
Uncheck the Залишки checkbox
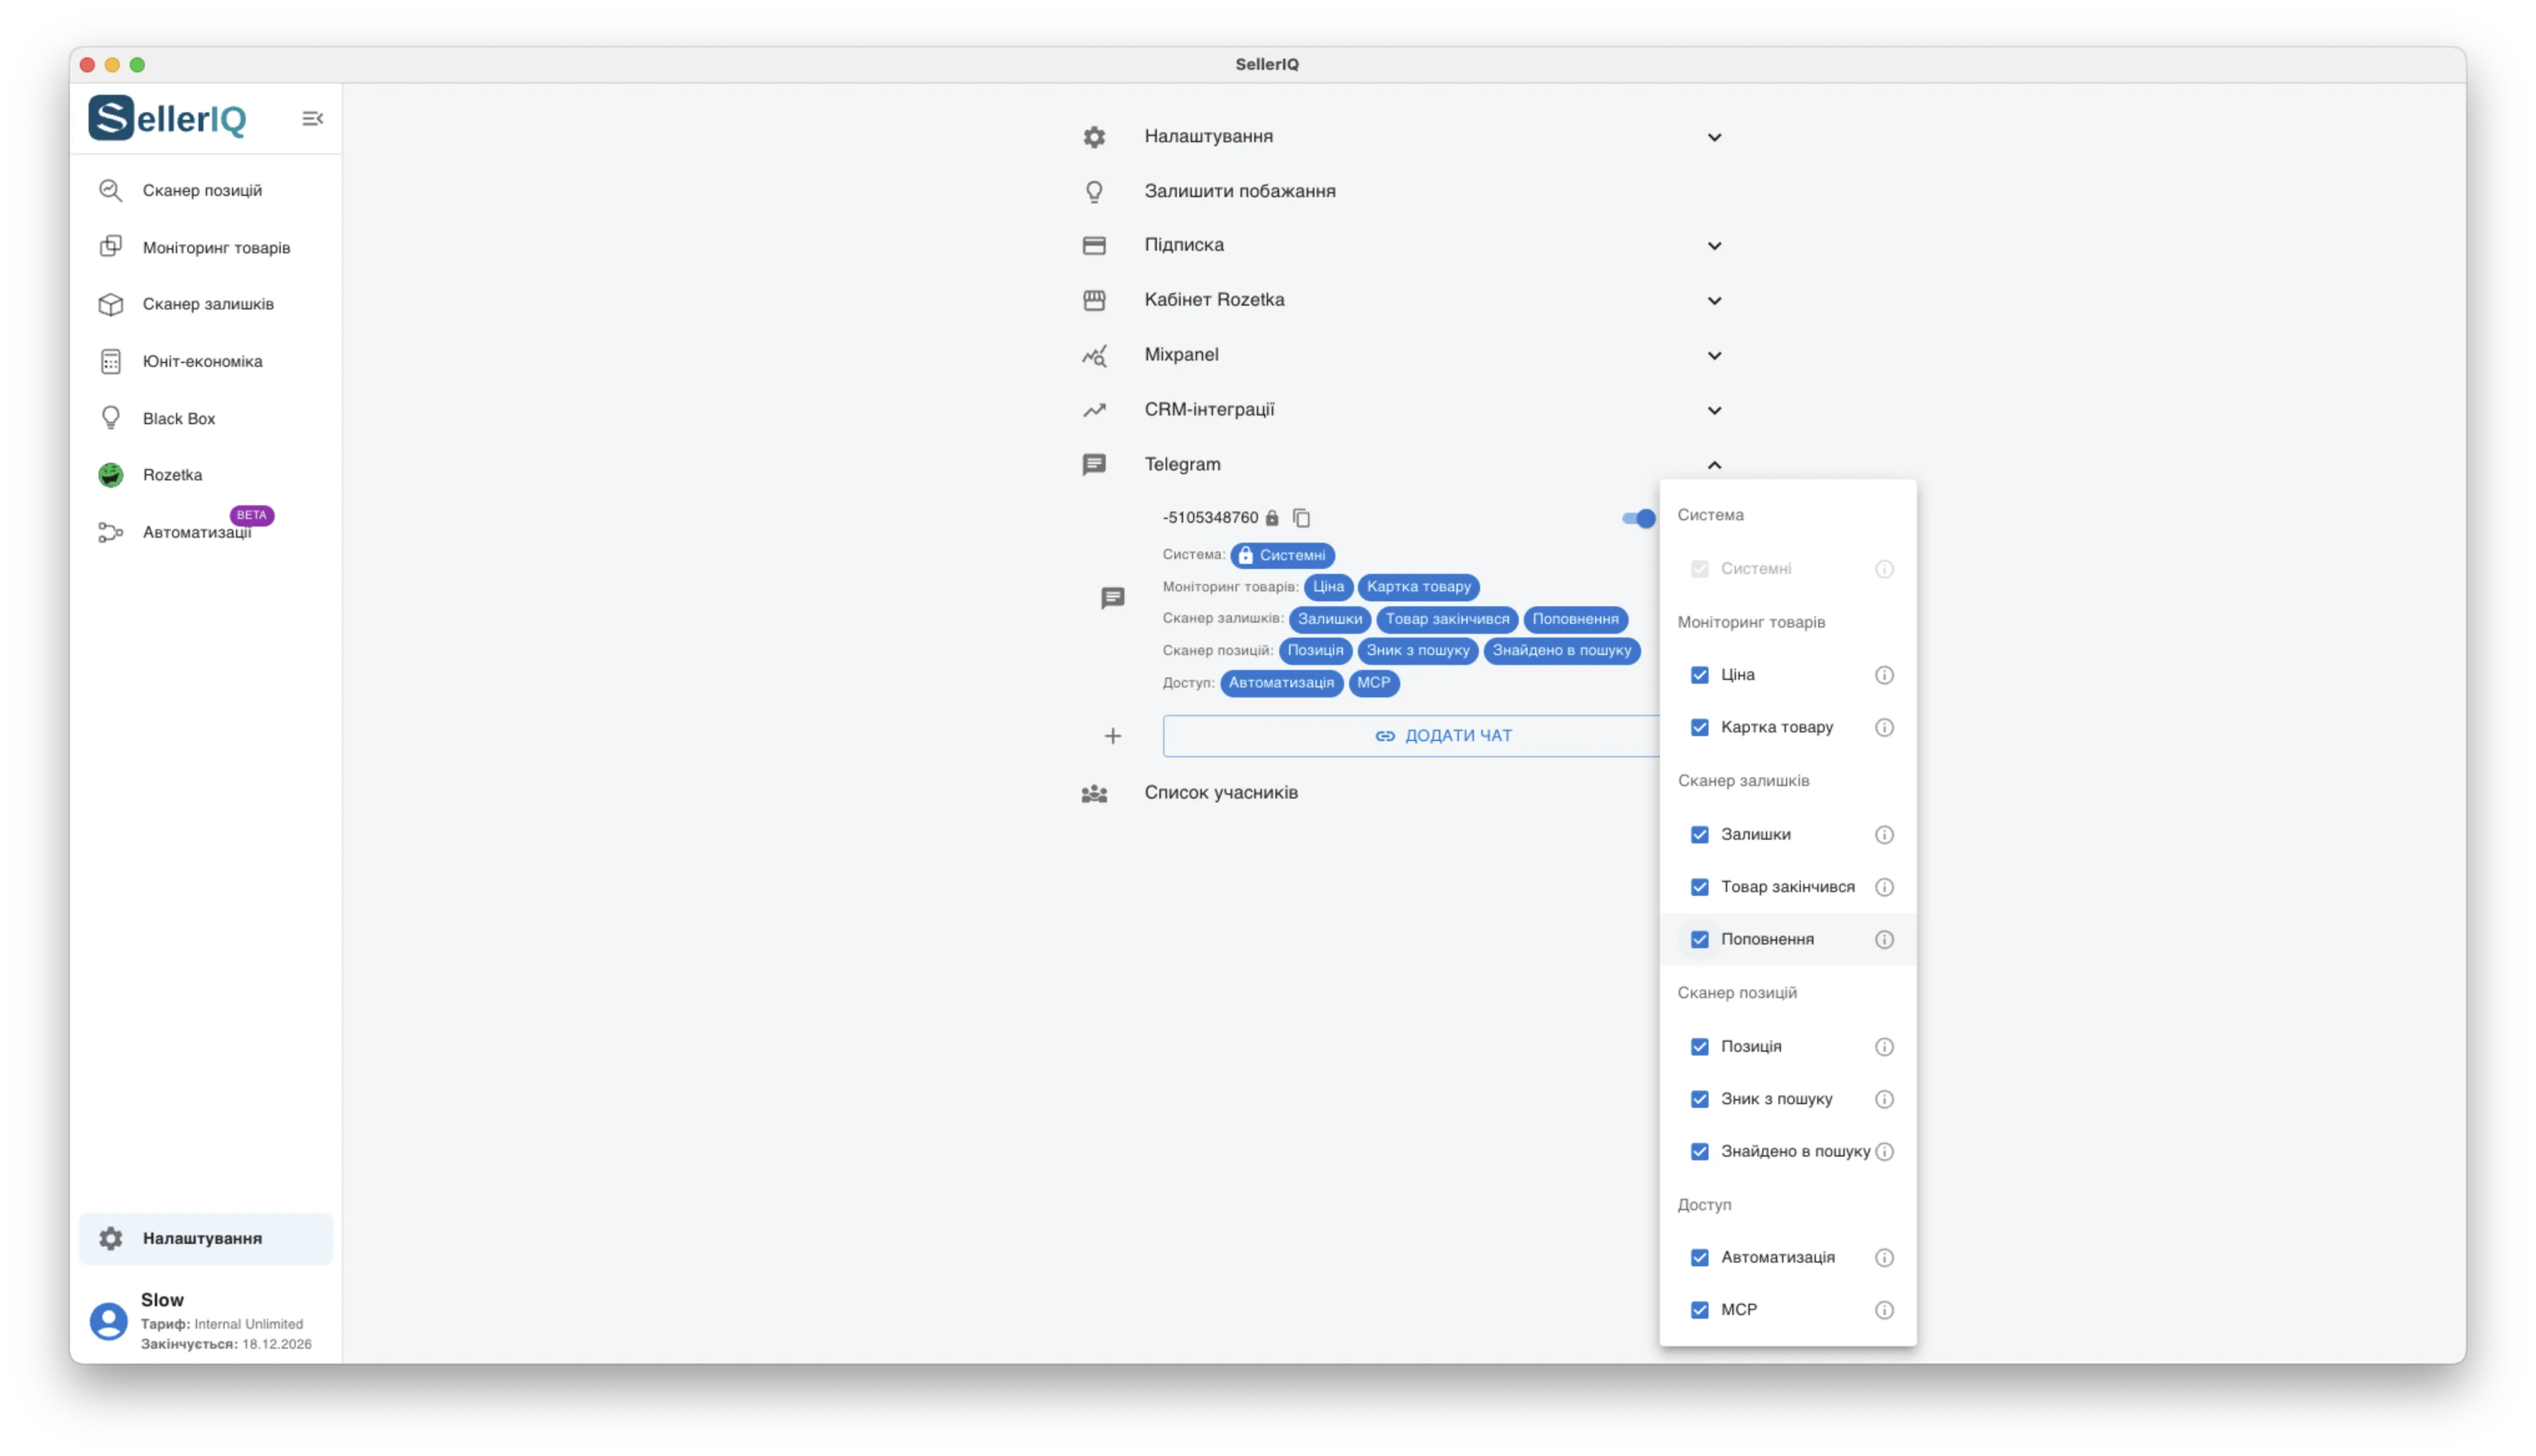[x=1699, y=835]
